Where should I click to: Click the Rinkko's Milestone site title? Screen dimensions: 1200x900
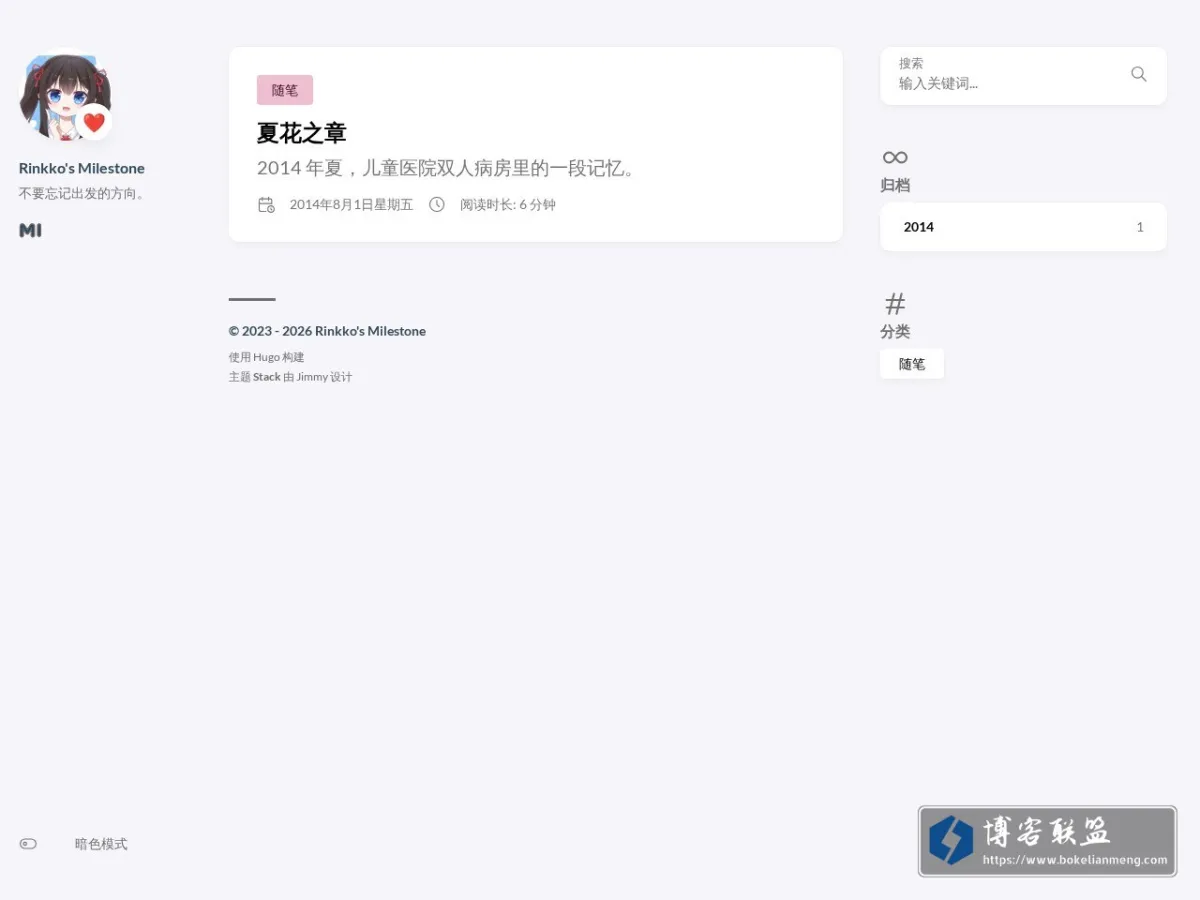pyautogui.click(x=82, y=168)
